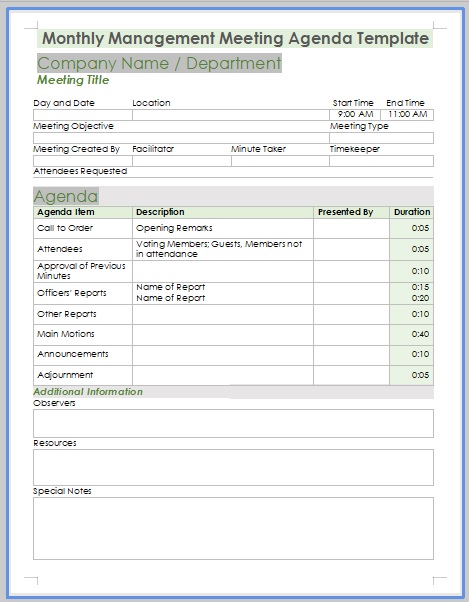
Task: Click the Facilitator input field
Action: (182, 161)
